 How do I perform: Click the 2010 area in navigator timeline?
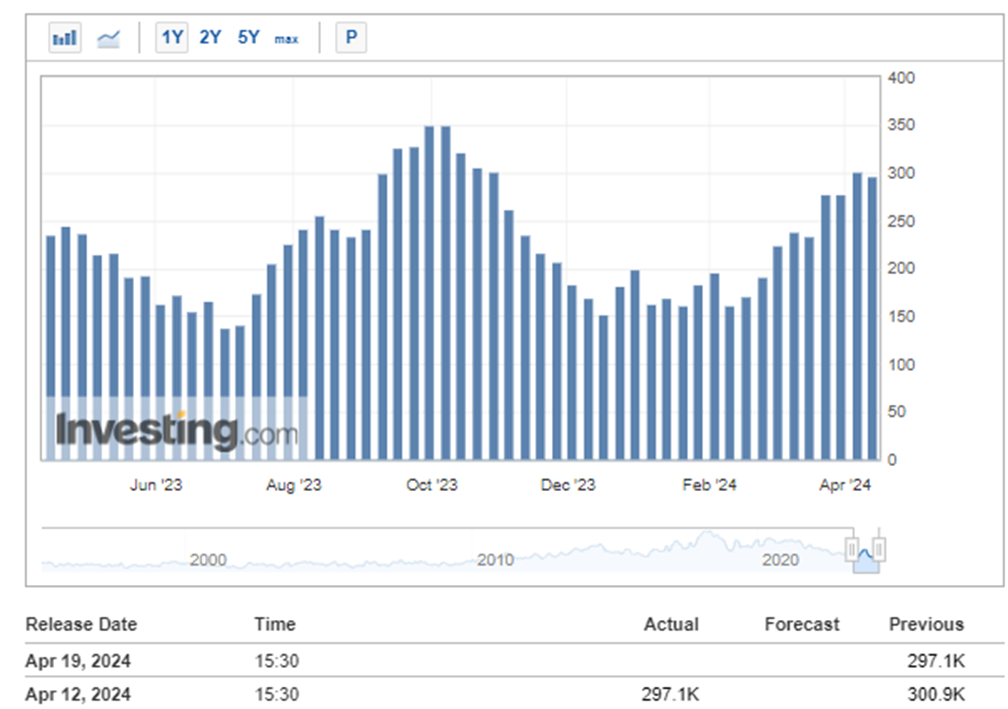click(495, 560)
